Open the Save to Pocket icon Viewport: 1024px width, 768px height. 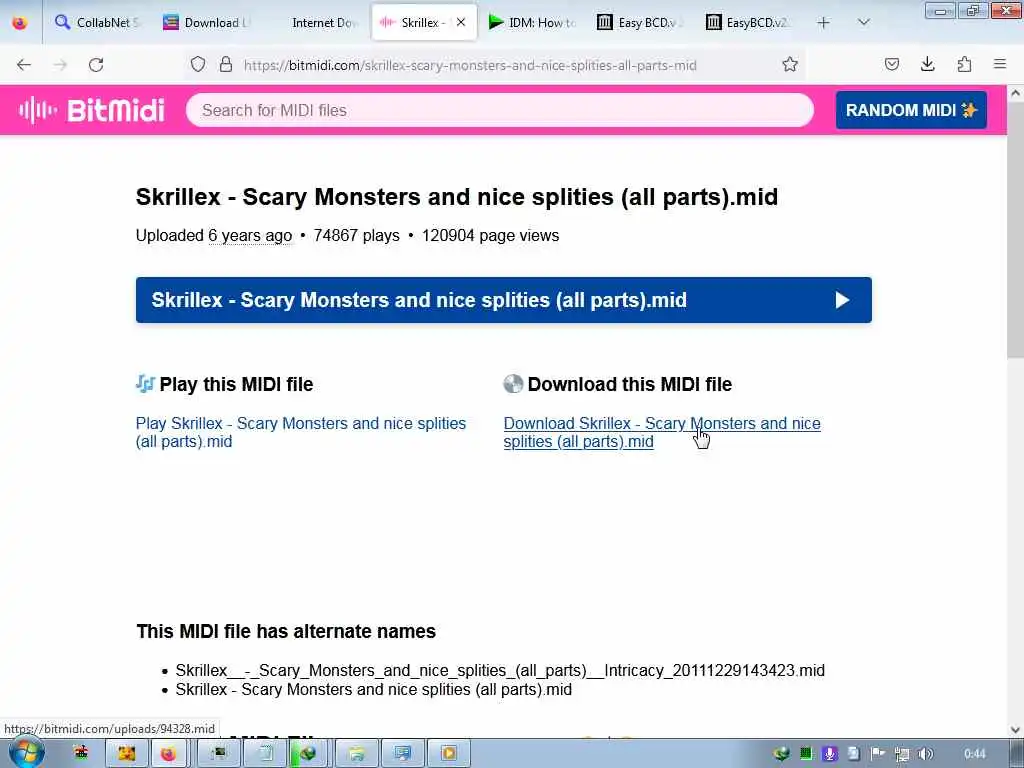coord(892,64)
